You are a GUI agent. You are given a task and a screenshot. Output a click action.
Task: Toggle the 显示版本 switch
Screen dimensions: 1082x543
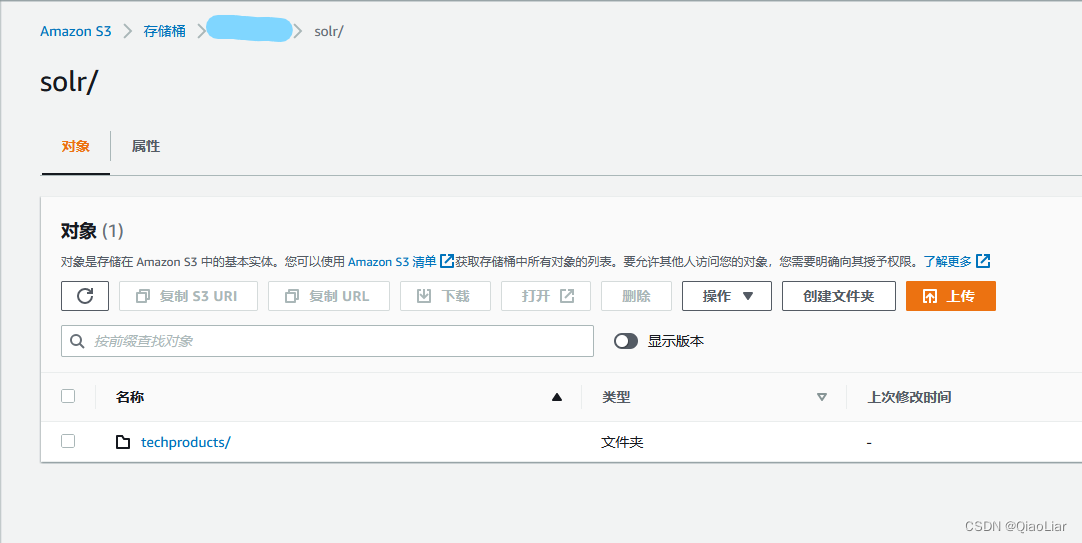(626, 341)
